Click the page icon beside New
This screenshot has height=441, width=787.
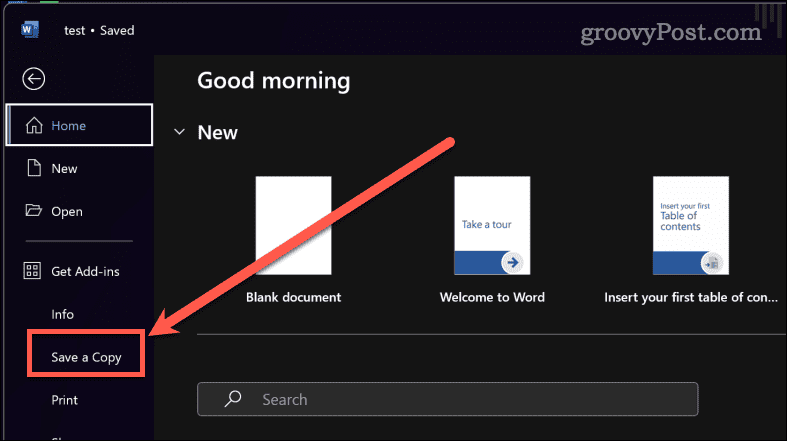click(34, 168)
